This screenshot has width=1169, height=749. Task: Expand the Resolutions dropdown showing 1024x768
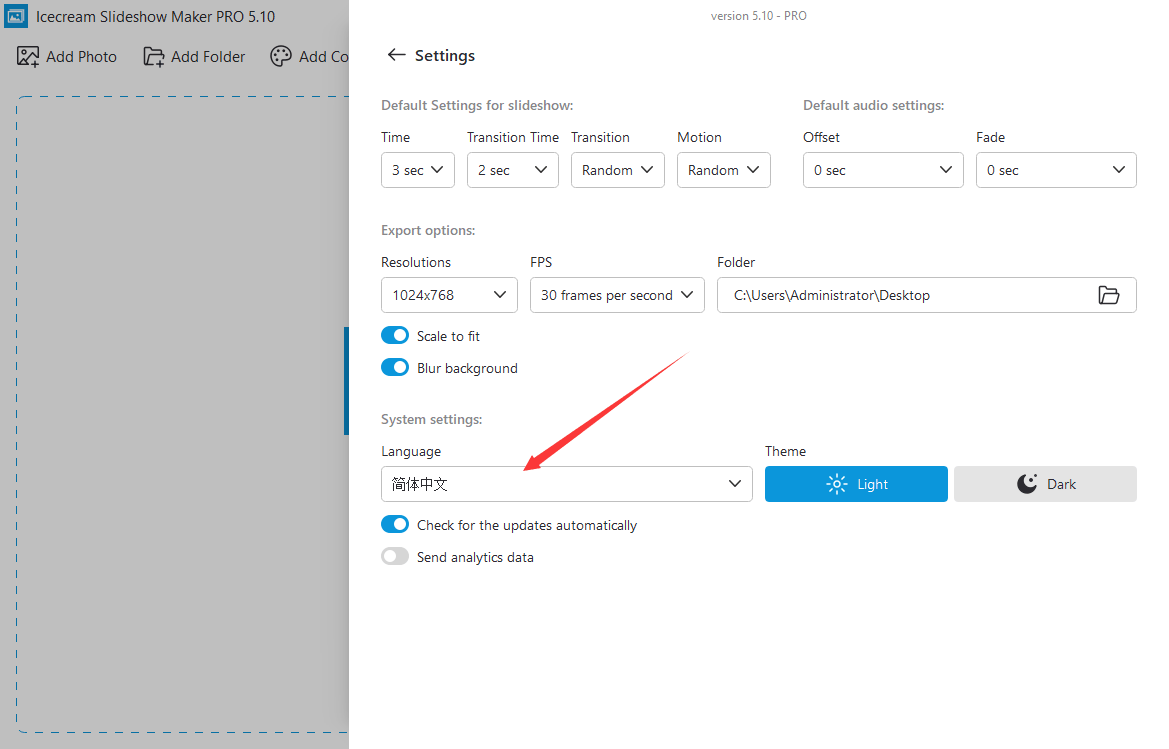(449, 295)
